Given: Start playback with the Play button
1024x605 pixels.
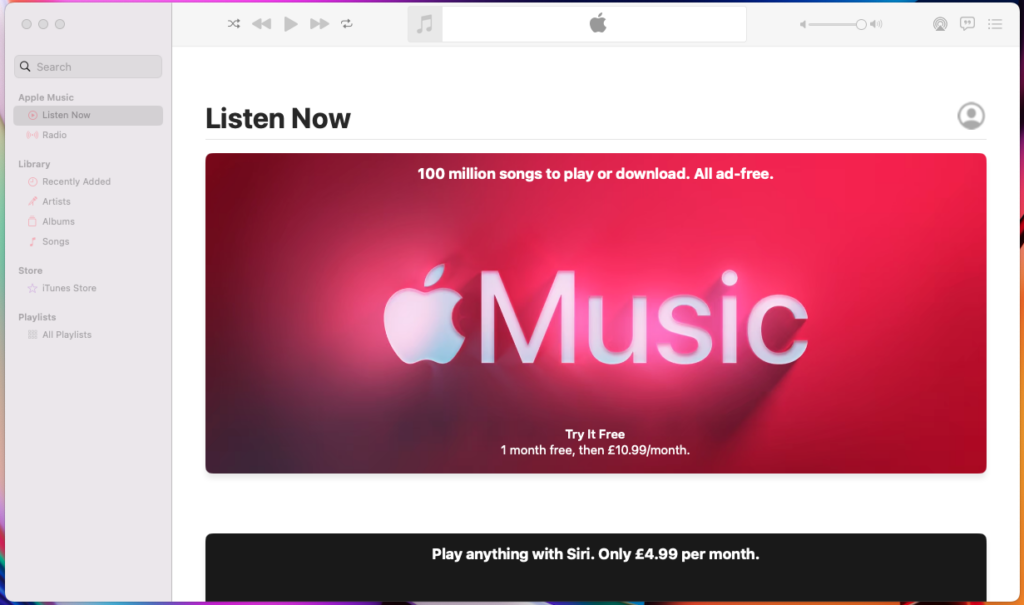Looking at the screenshot, I should coord(291,24).
